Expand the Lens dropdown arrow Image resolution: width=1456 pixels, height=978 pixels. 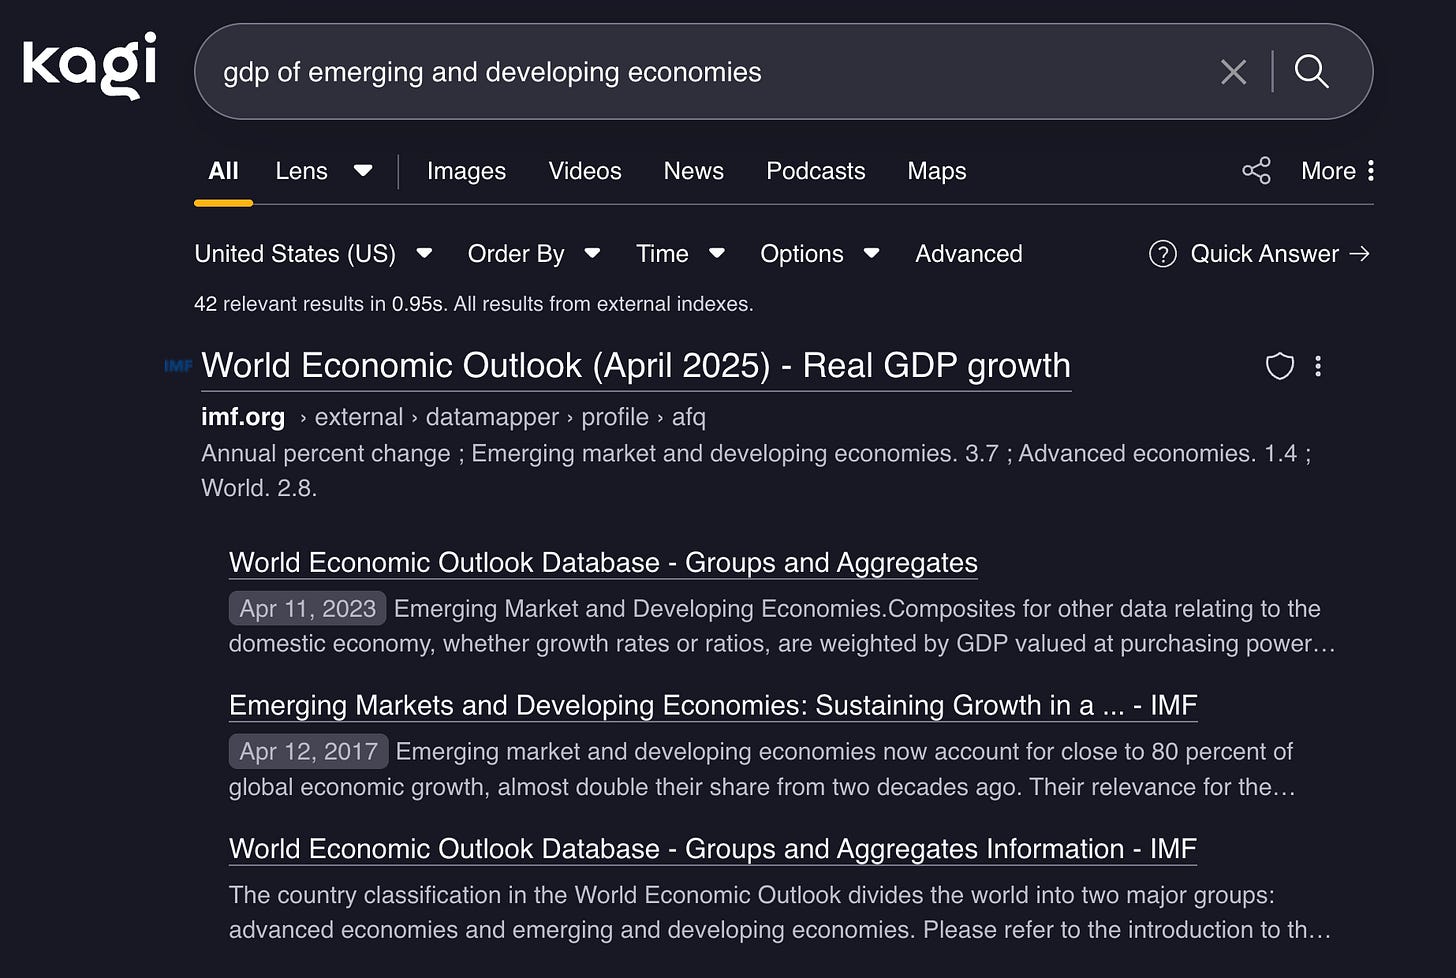pyautogui.click(x=363, y=171)
